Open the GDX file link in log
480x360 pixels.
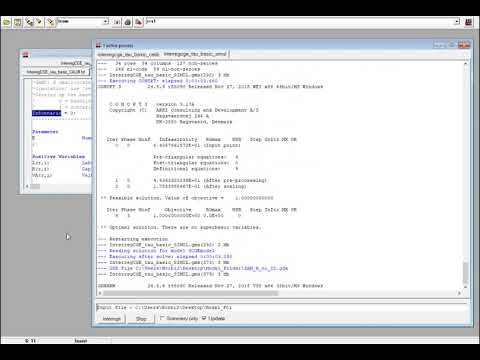[x=198, y=268]
